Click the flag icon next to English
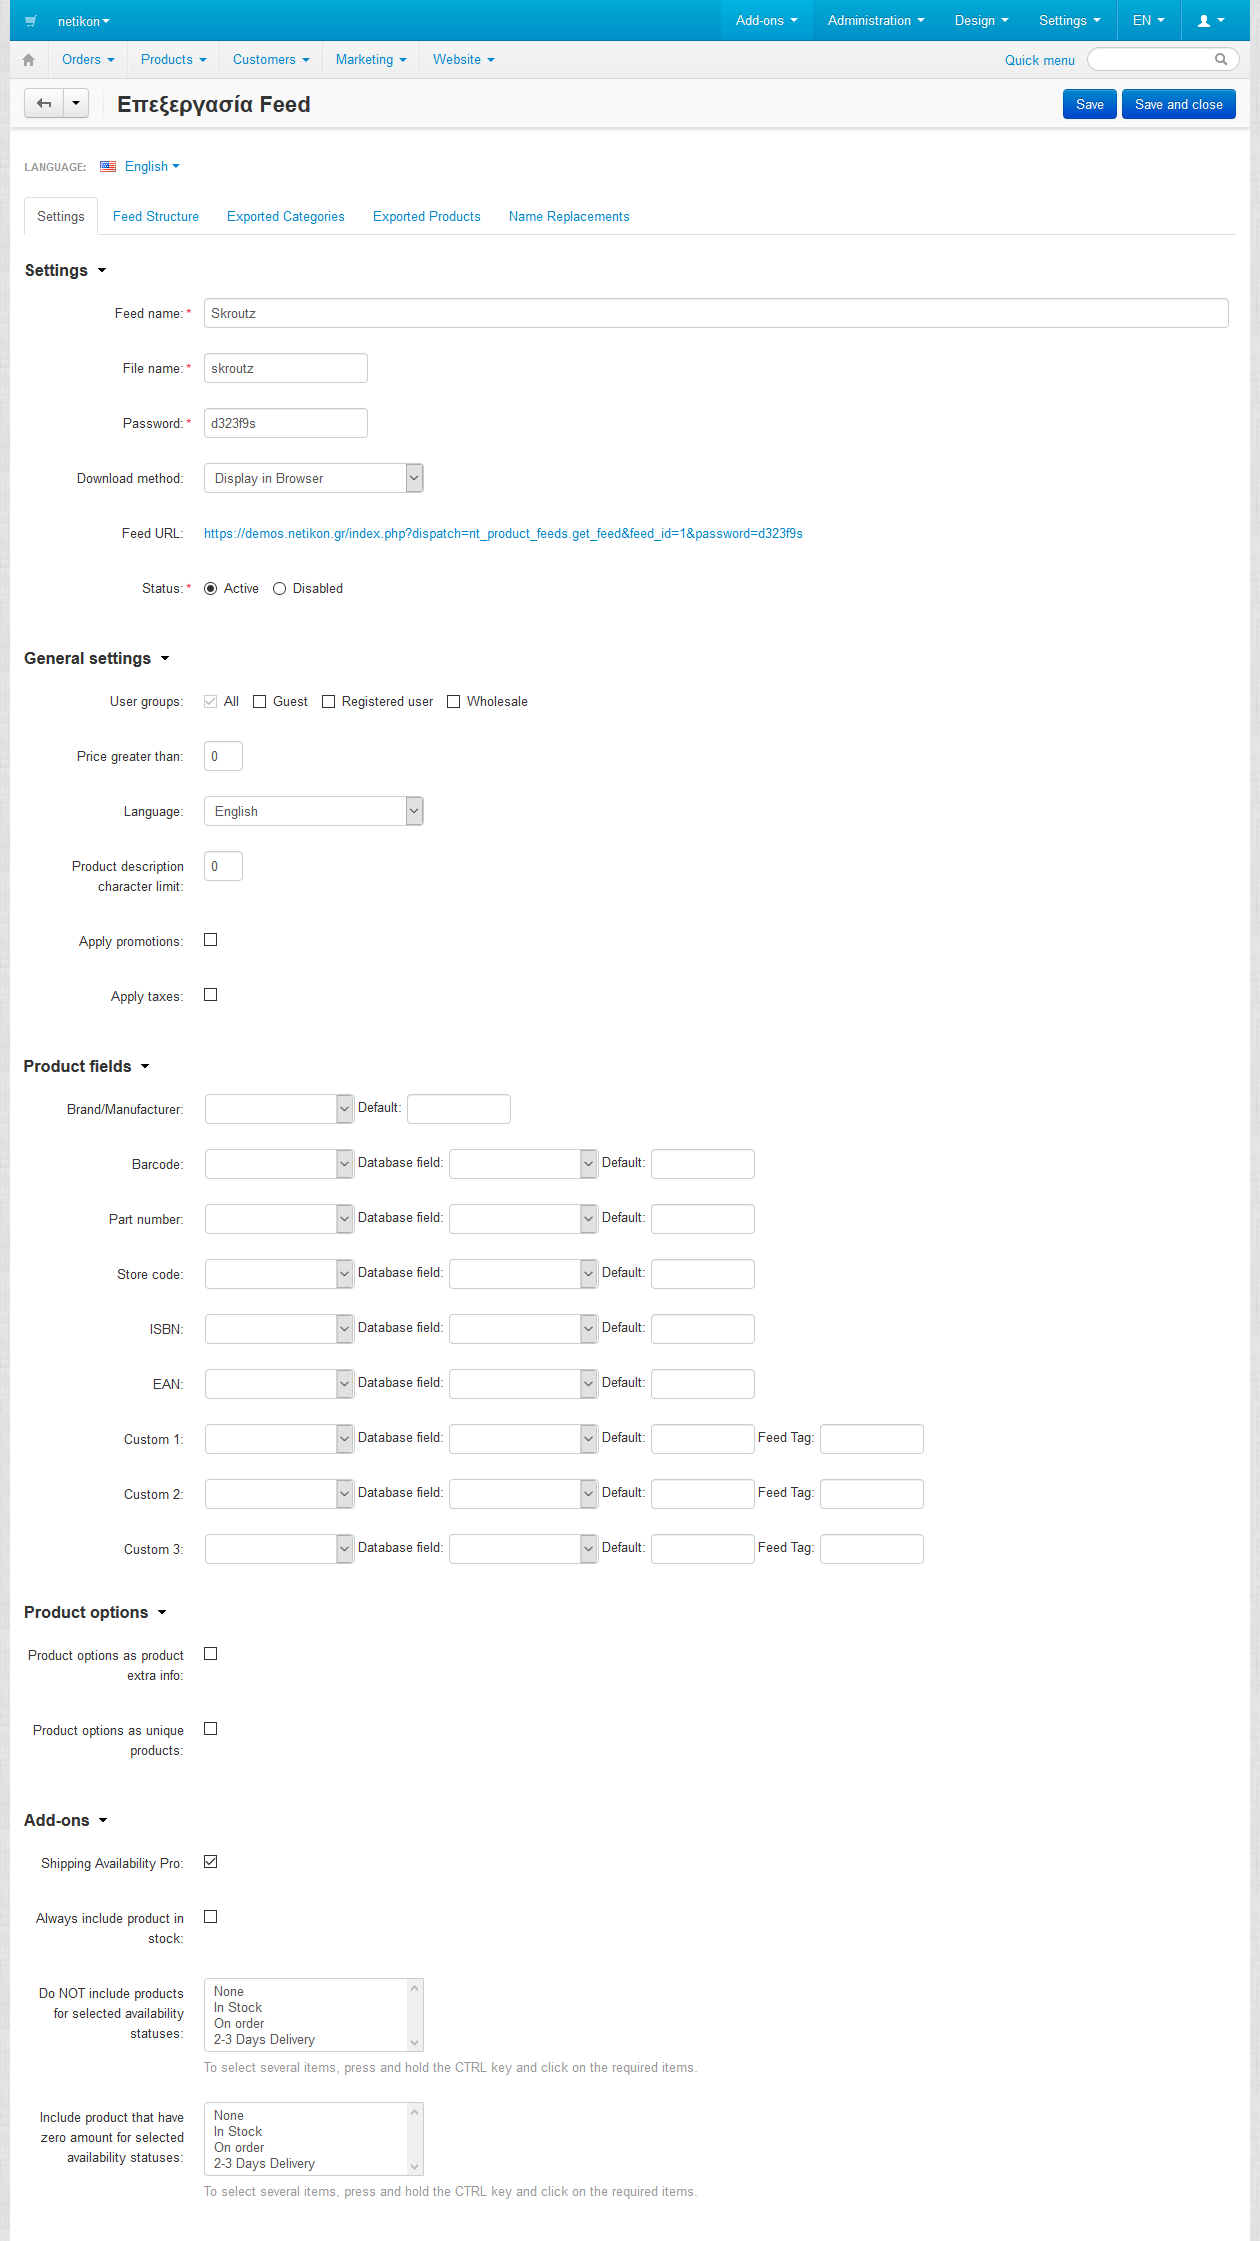This screenshot has height=2241, width=1260. coord(108,167)
